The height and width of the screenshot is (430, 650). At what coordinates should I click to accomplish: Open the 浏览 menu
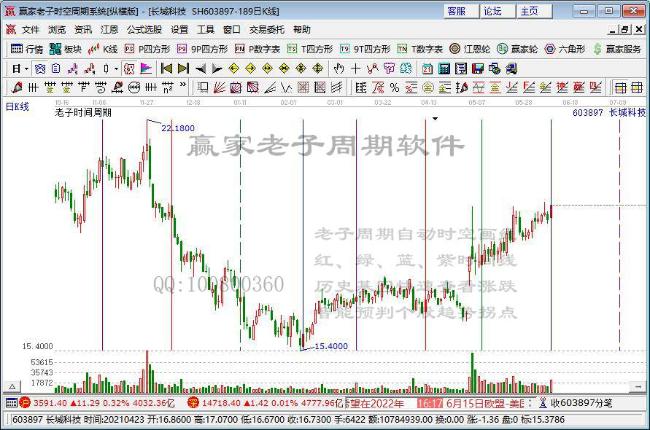pyautogui.click(x=56, y=30)
